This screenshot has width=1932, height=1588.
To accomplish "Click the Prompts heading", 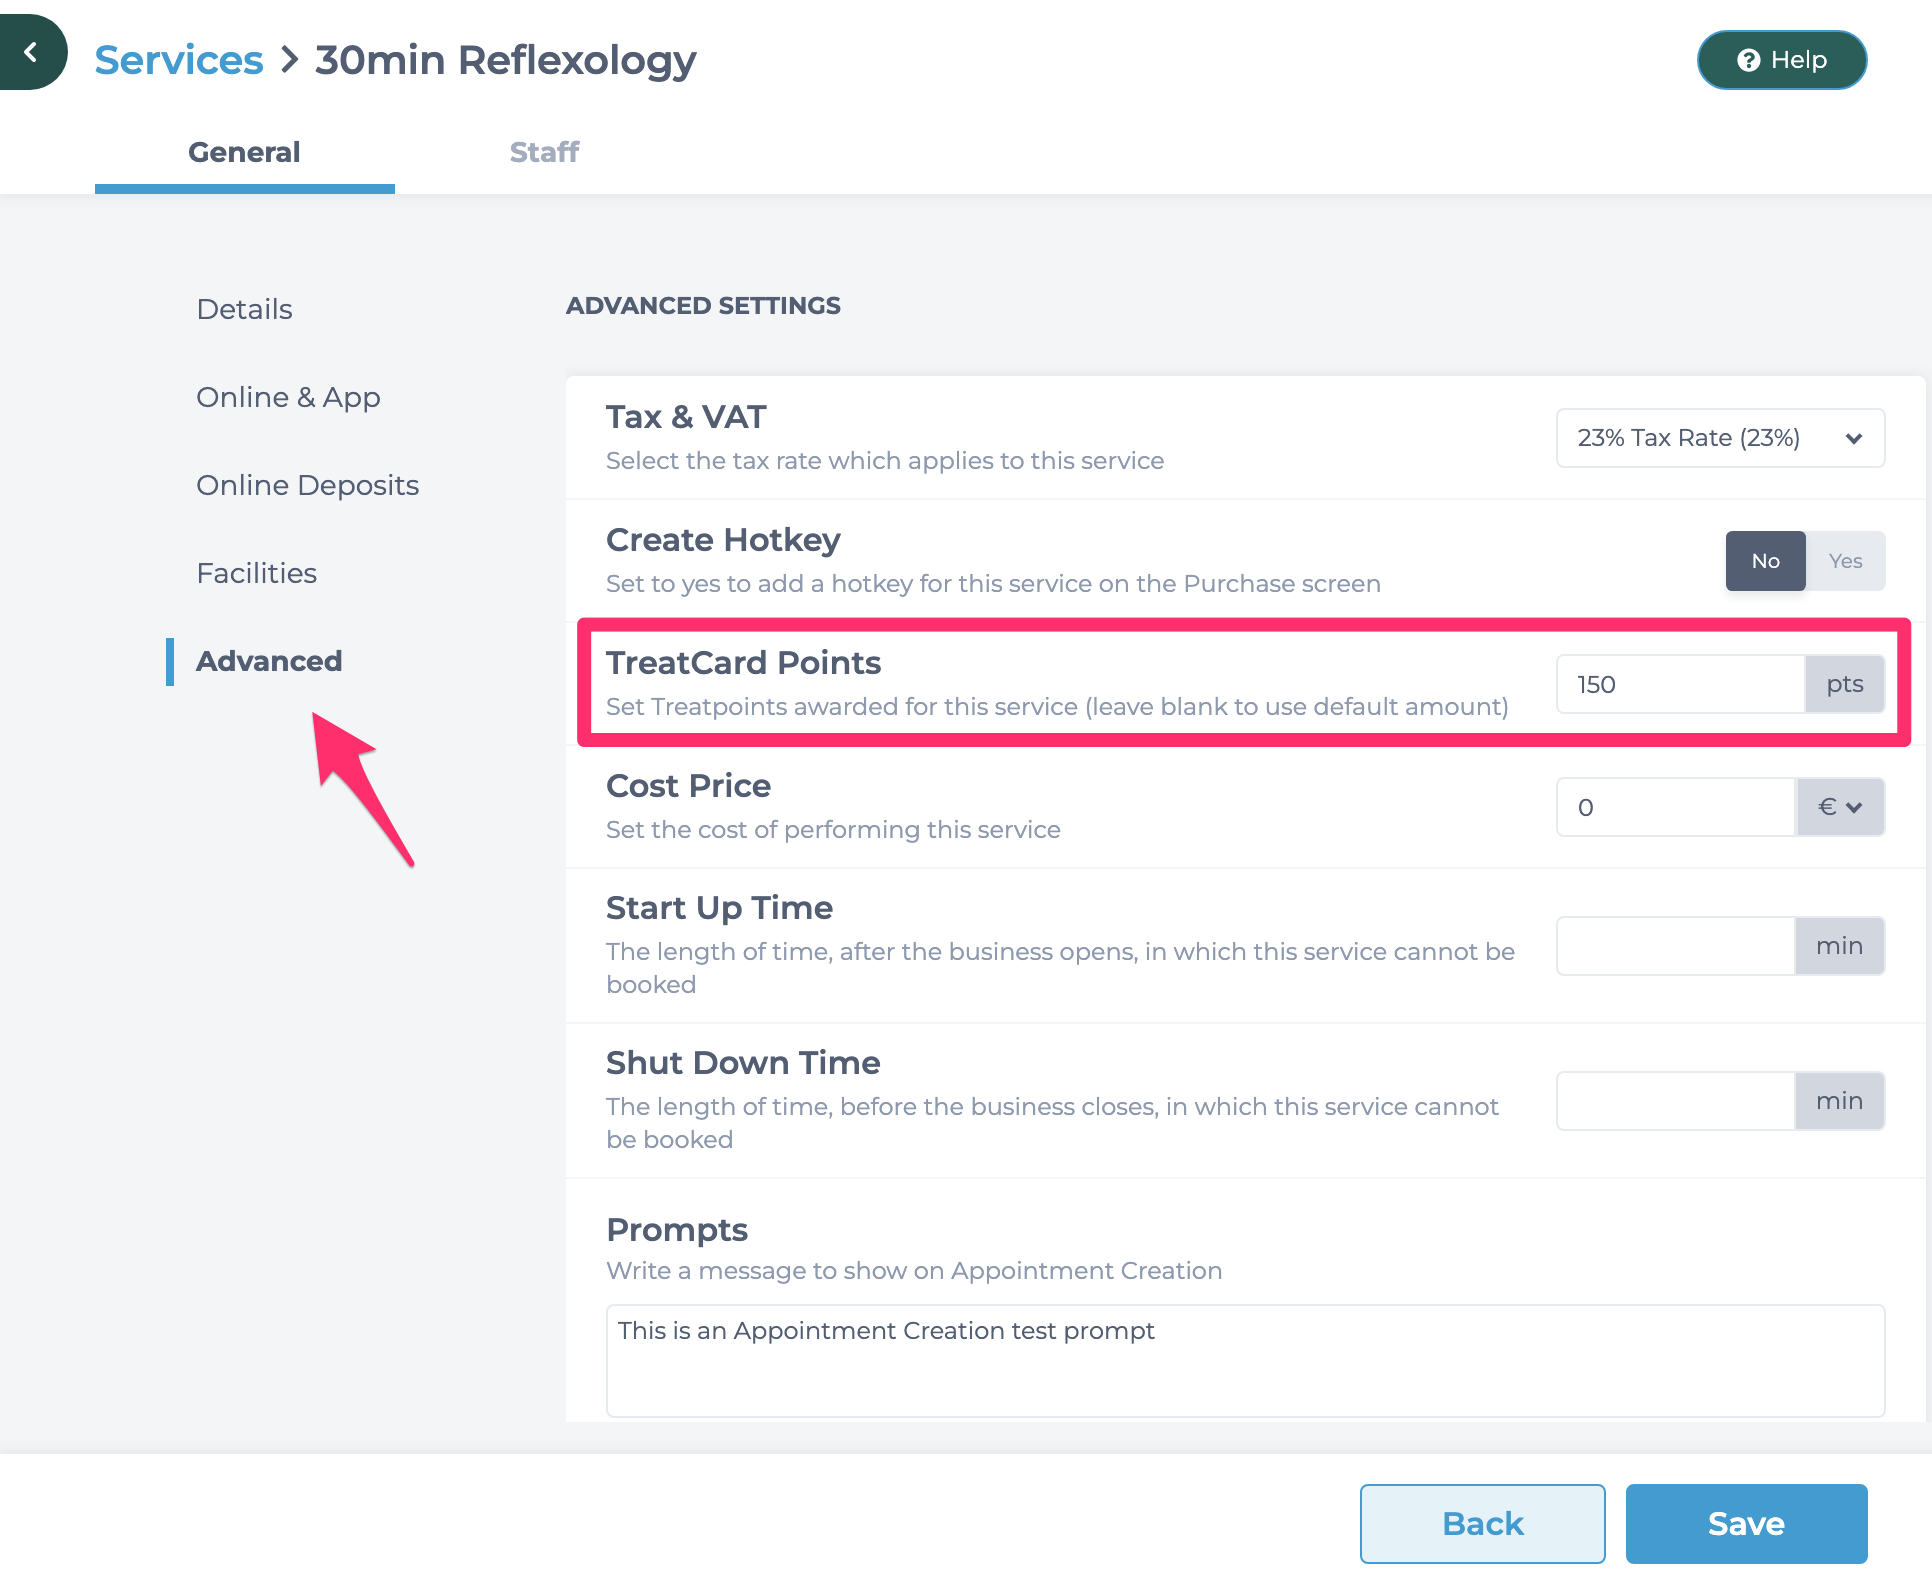I will pos(677,1229).
